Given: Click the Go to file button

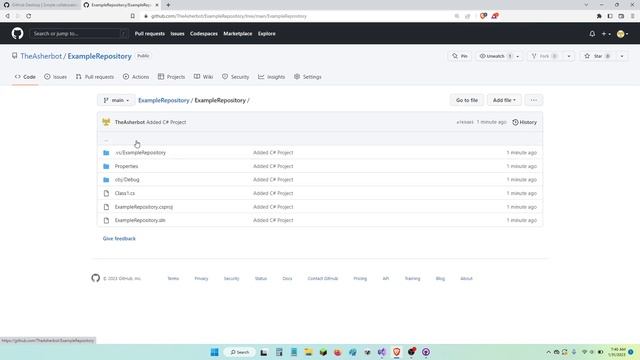Looking at the screenshot, I should coord(467,100).
